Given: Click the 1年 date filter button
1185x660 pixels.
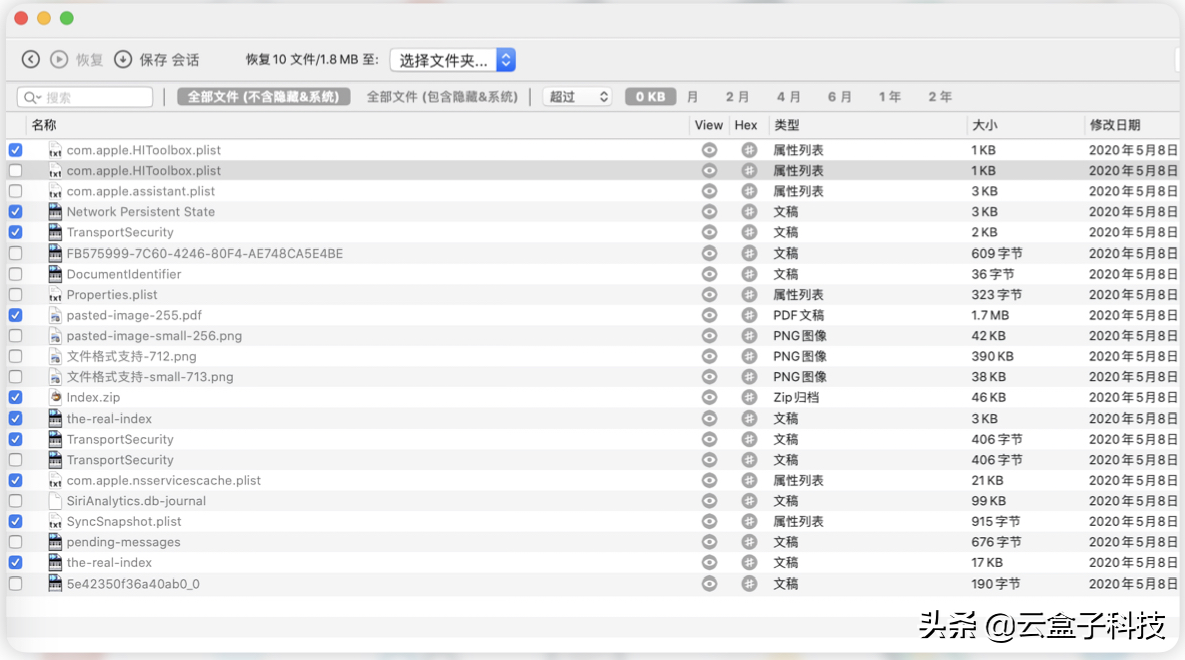Looking at the screenshot, I should coord(889,97).
